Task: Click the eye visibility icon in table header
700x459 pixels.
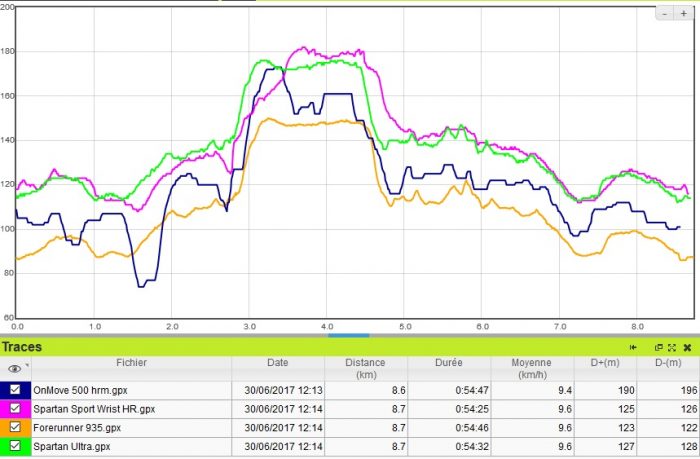Action: 12,368
